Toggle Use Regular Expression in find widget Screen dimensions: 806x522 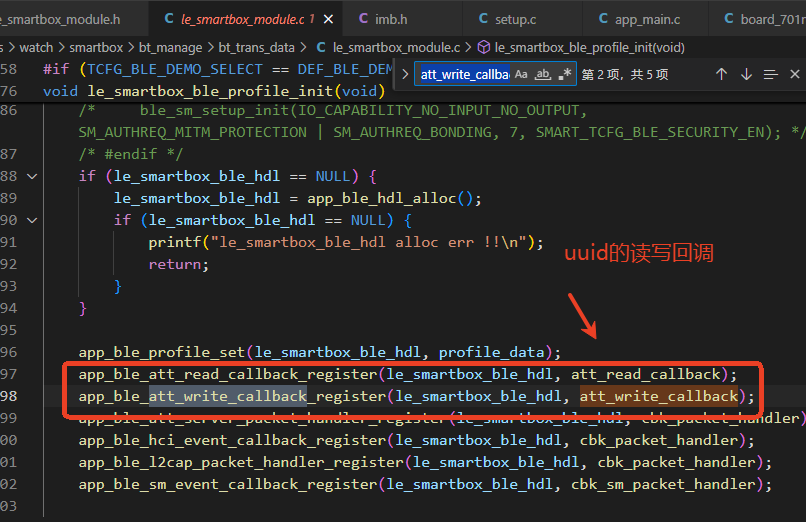(564, 74)
